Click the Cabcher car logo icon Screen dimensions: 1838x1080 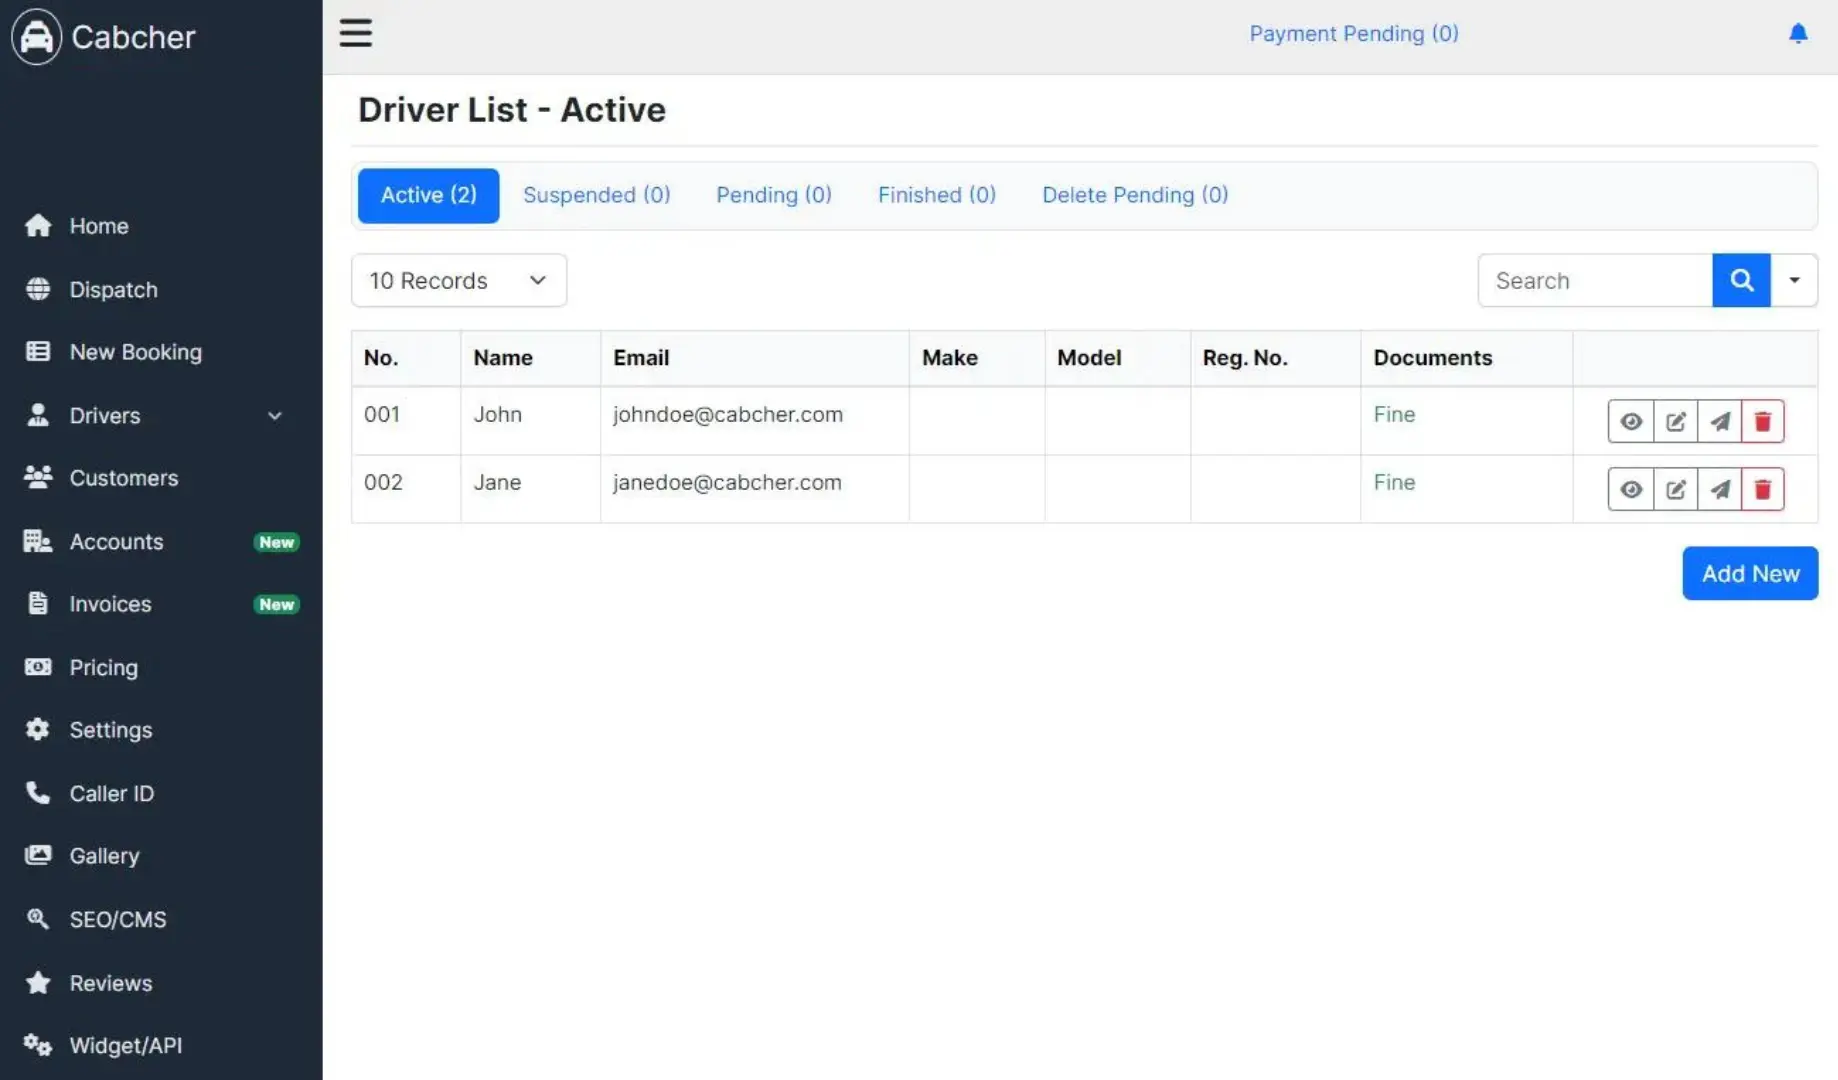37,37
